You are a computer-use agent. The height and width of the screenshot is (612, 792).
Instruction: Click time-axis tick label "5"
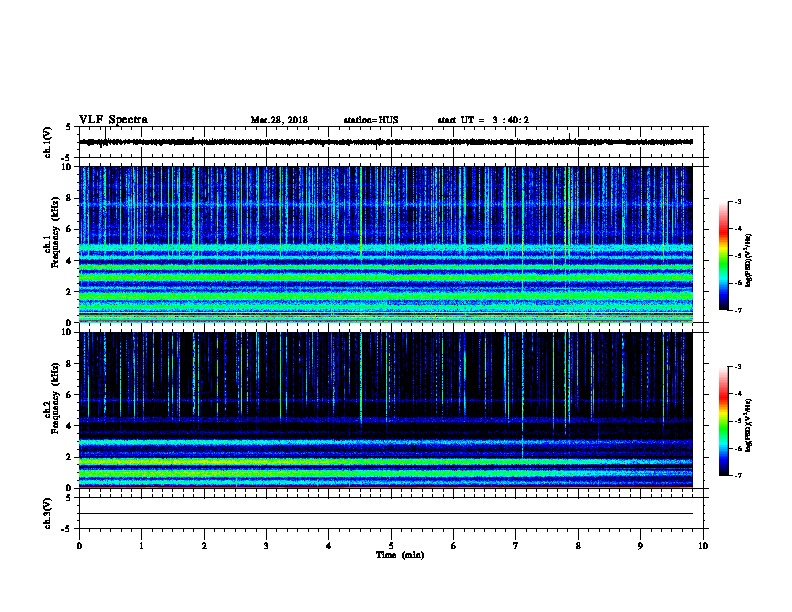pyautogui.click(x=391, y=546)
